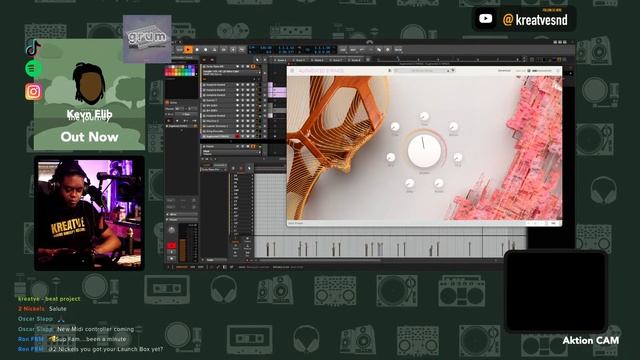This screenshot has width=640, height=360.
Task: Click the upper-left small macro knob
Action: point(395,127)
